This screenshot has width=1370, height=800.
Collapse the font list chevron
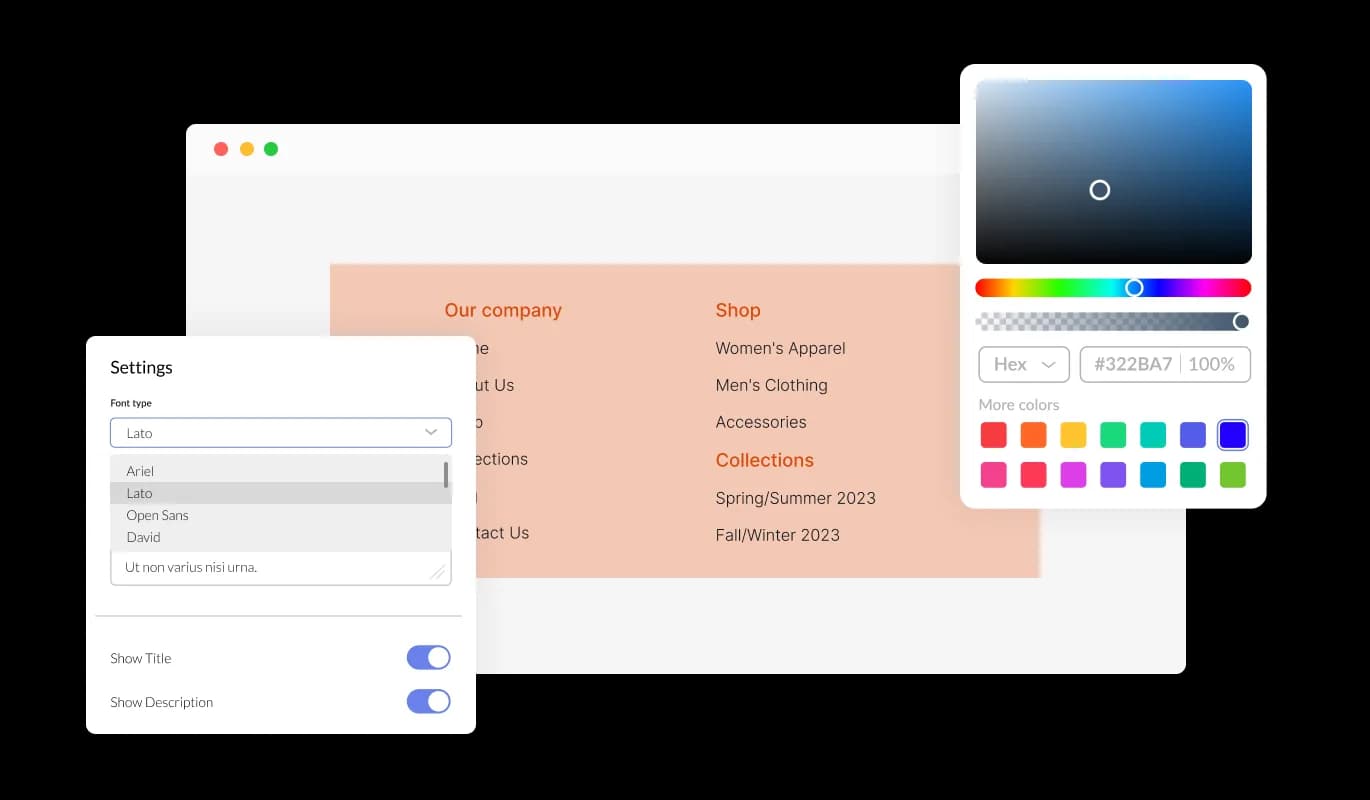431,432
